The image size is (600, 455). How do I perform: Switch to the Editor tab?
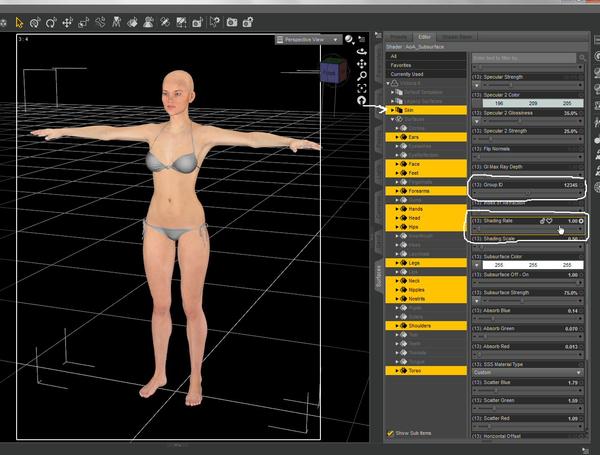point(424,37)
